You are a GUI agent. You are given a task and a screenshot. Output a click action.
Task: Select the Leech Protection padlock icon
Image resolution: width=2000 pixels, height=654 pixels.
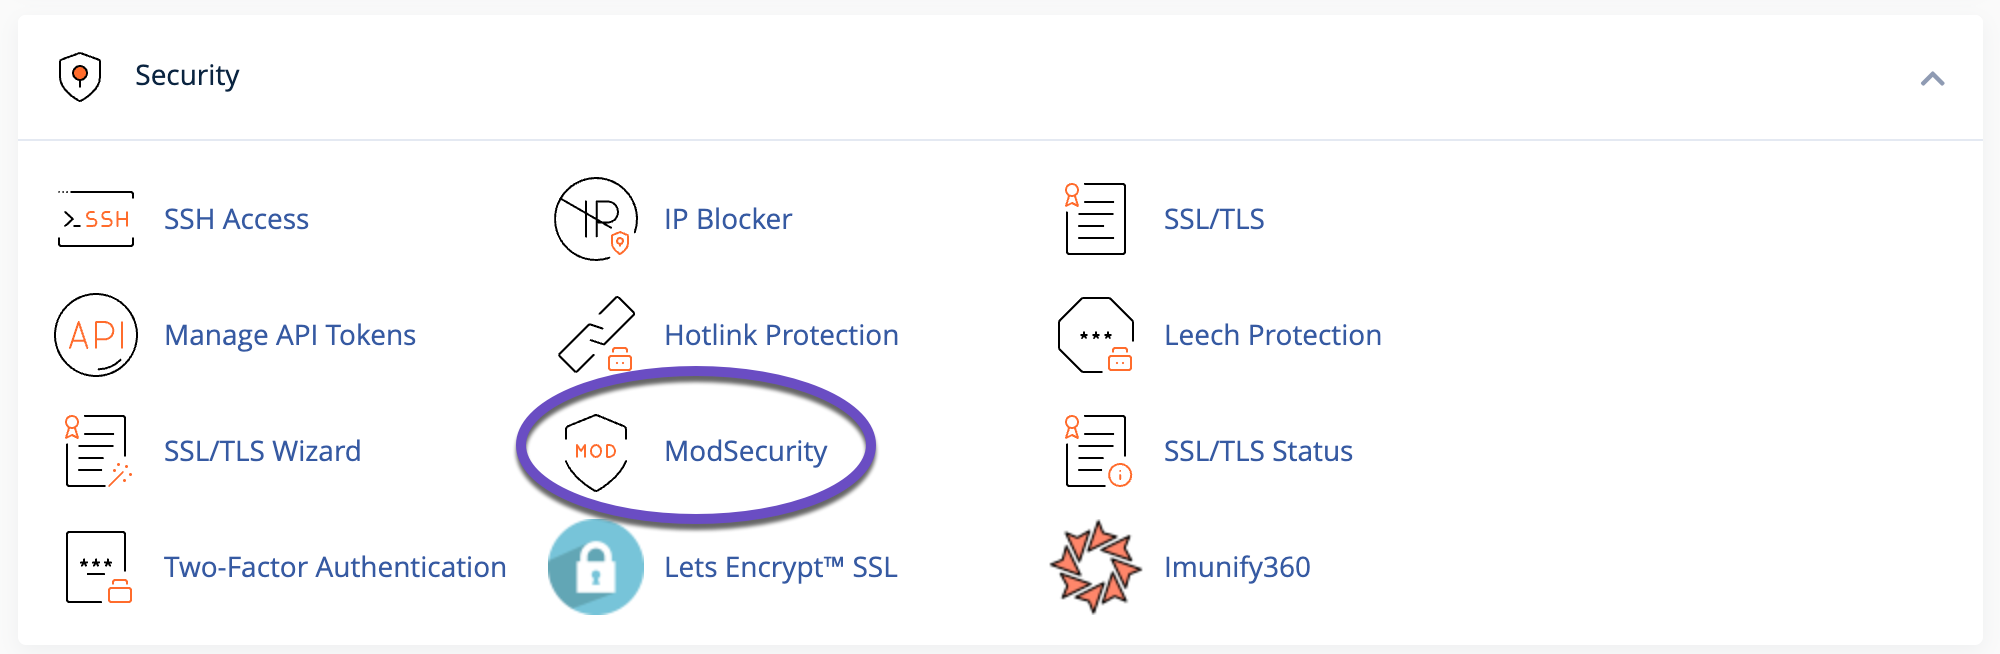(1095, 335)
